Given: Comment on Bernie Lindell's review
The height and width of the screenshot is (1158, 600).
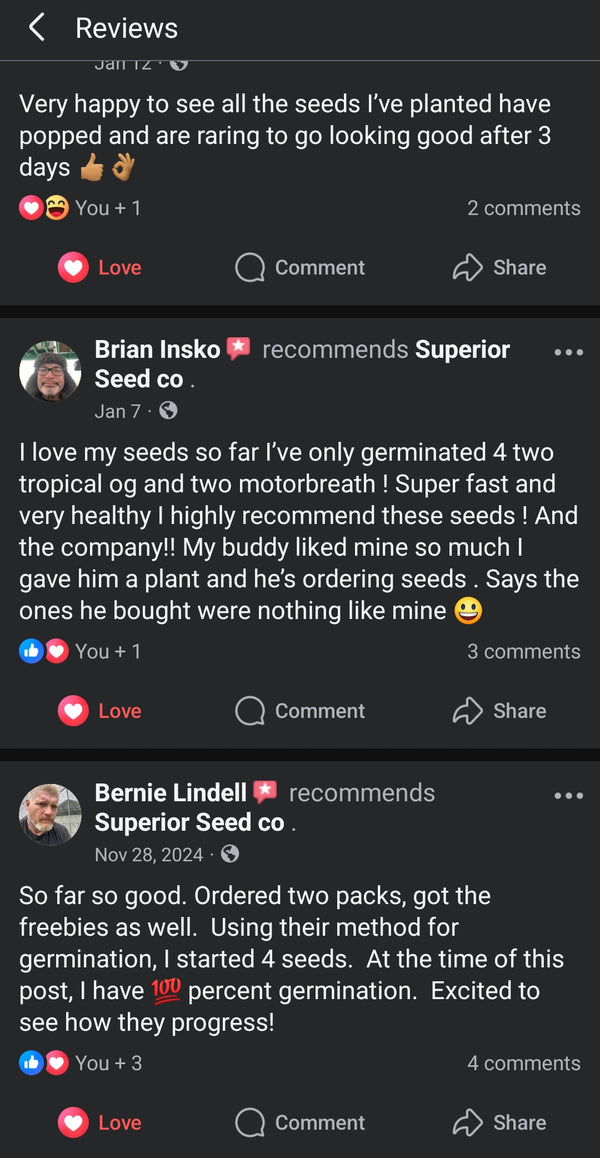Looking at the screenshot, I should pos(300,1123).
